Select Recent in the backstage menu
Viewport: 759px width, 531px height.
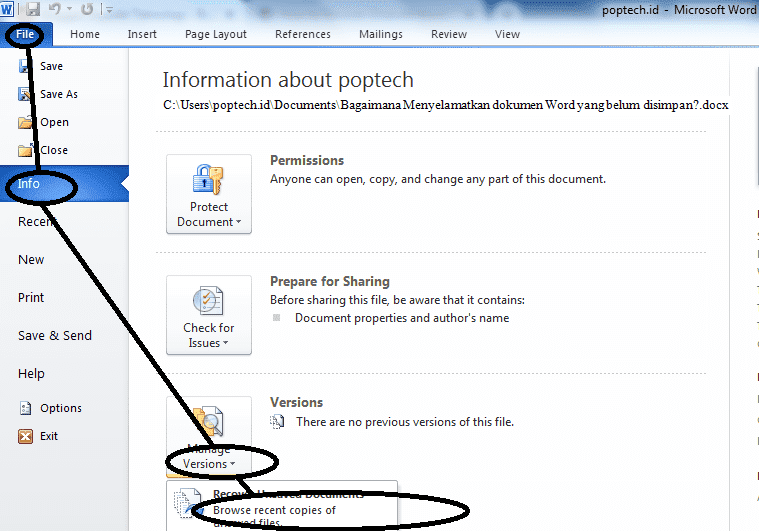(x=37, y=222)
